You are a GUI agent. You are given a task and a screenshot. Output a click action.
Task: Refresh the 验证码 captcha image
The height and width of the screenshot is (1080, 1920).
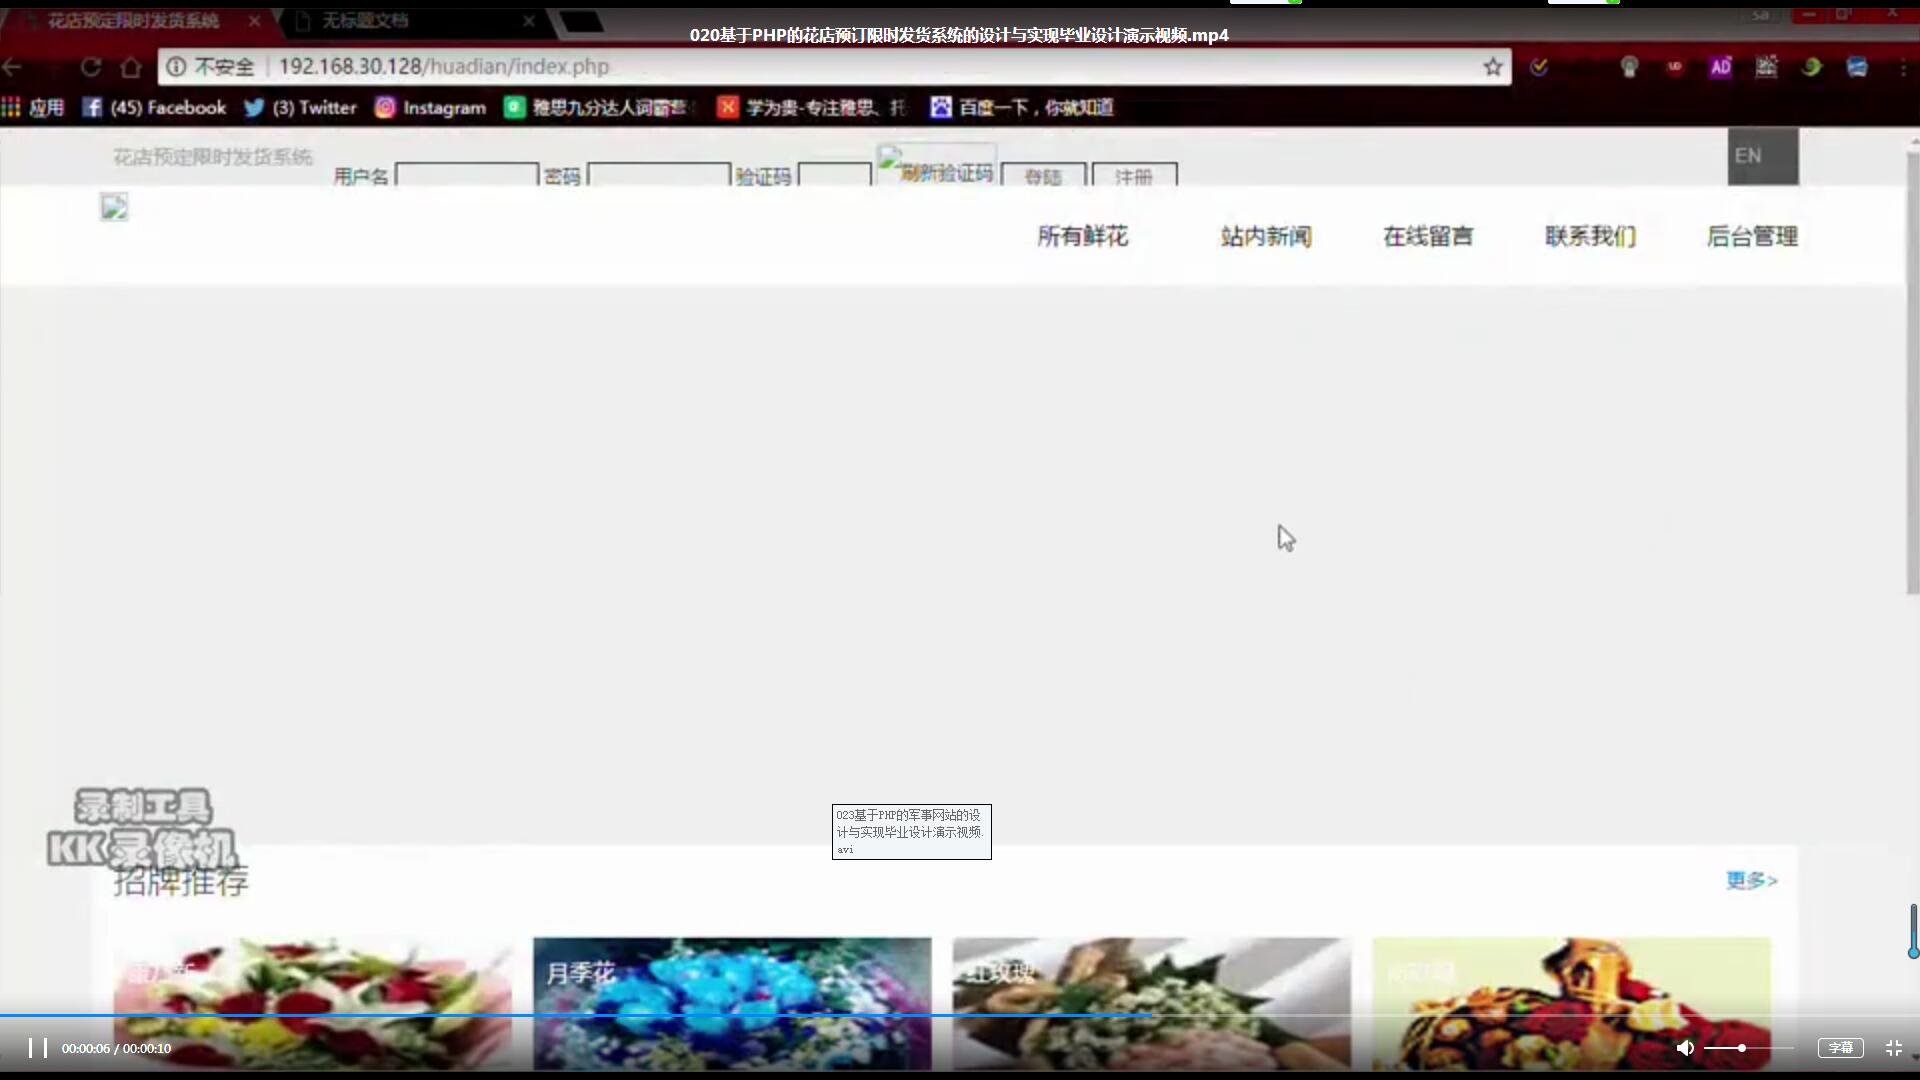click(x=937, y=165)
